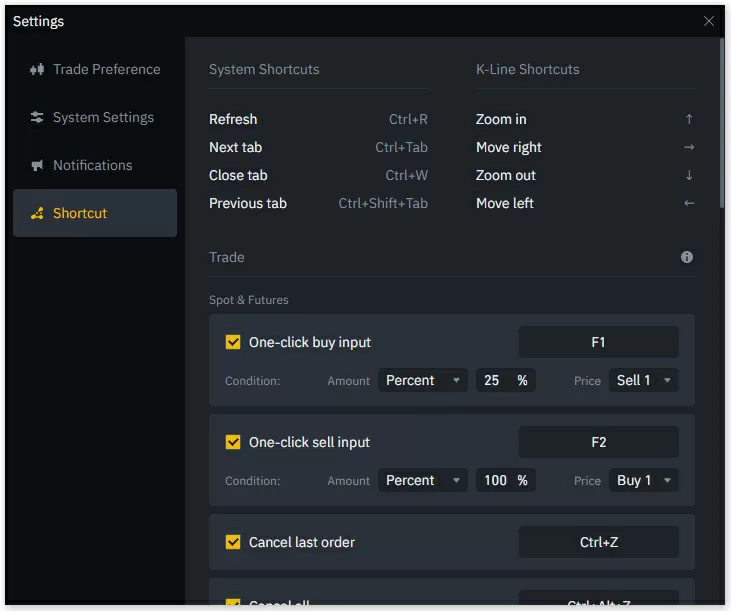Edit the F1 shortcut key field
Screen dimensions: 731x611
(599, 342)
